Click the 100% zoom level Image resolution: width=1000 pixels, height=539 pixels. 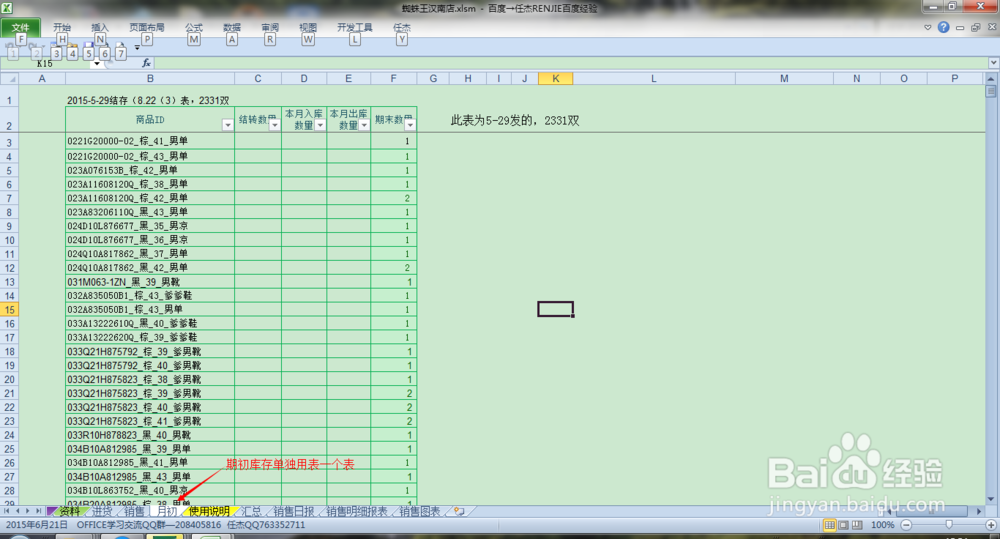(x=882, y=525)
